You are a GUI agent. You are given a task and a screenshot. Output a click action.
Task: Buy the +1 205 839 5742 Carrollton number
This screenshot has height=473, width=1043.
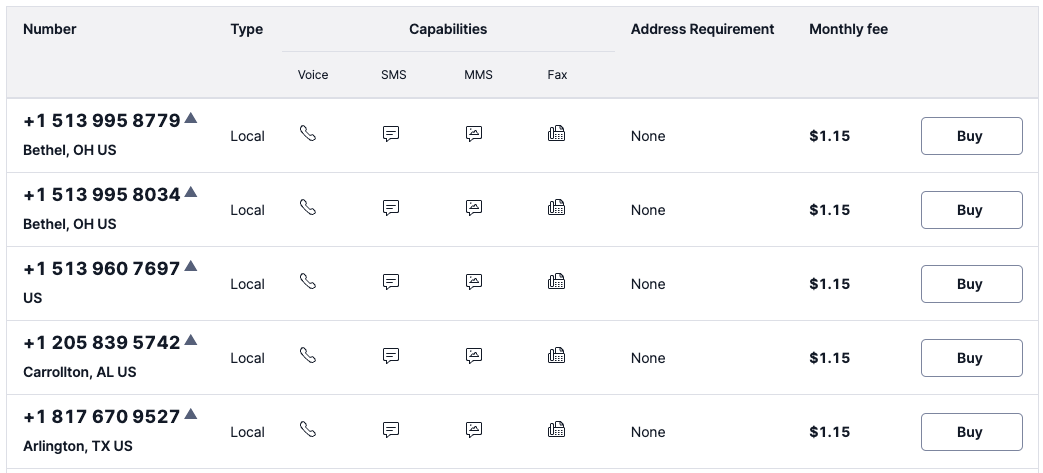971,358
